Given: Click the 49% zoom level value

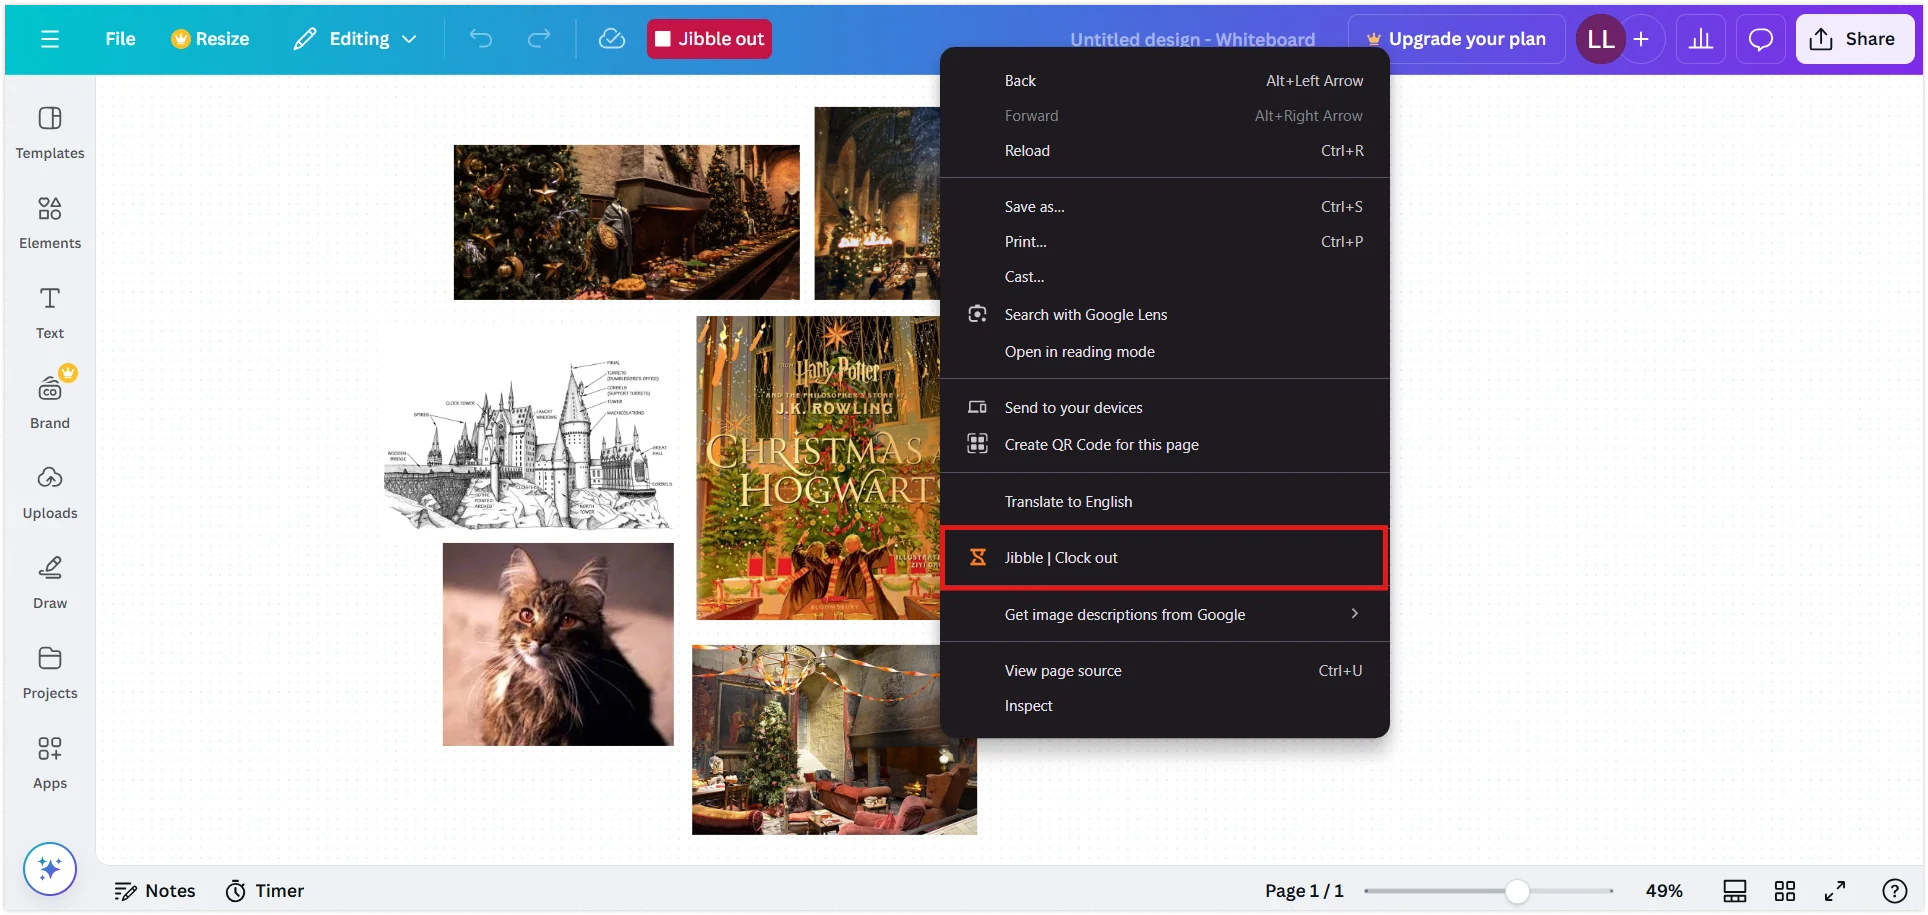Looking at the screenshot, I should click(x=1664, y=891).
